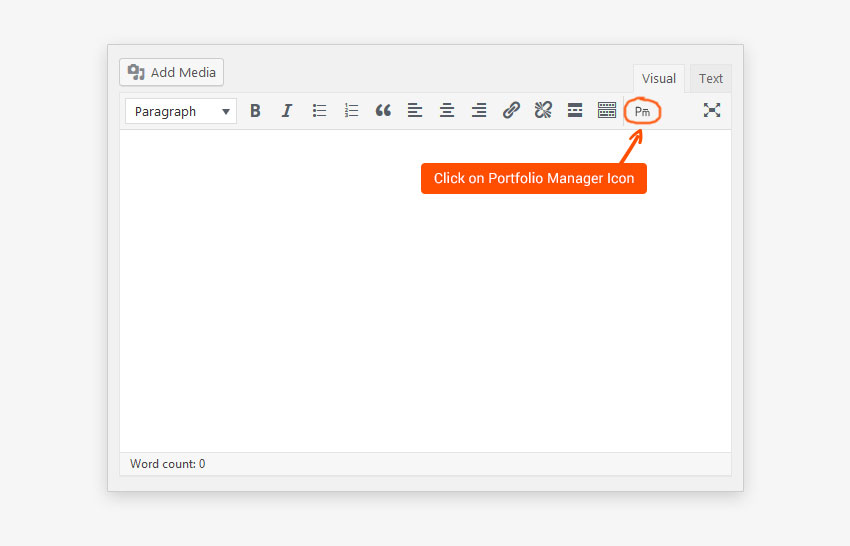This screenshot has width=850, height=546.
Task: Click the Add Media button
Action: pos(172,72)
